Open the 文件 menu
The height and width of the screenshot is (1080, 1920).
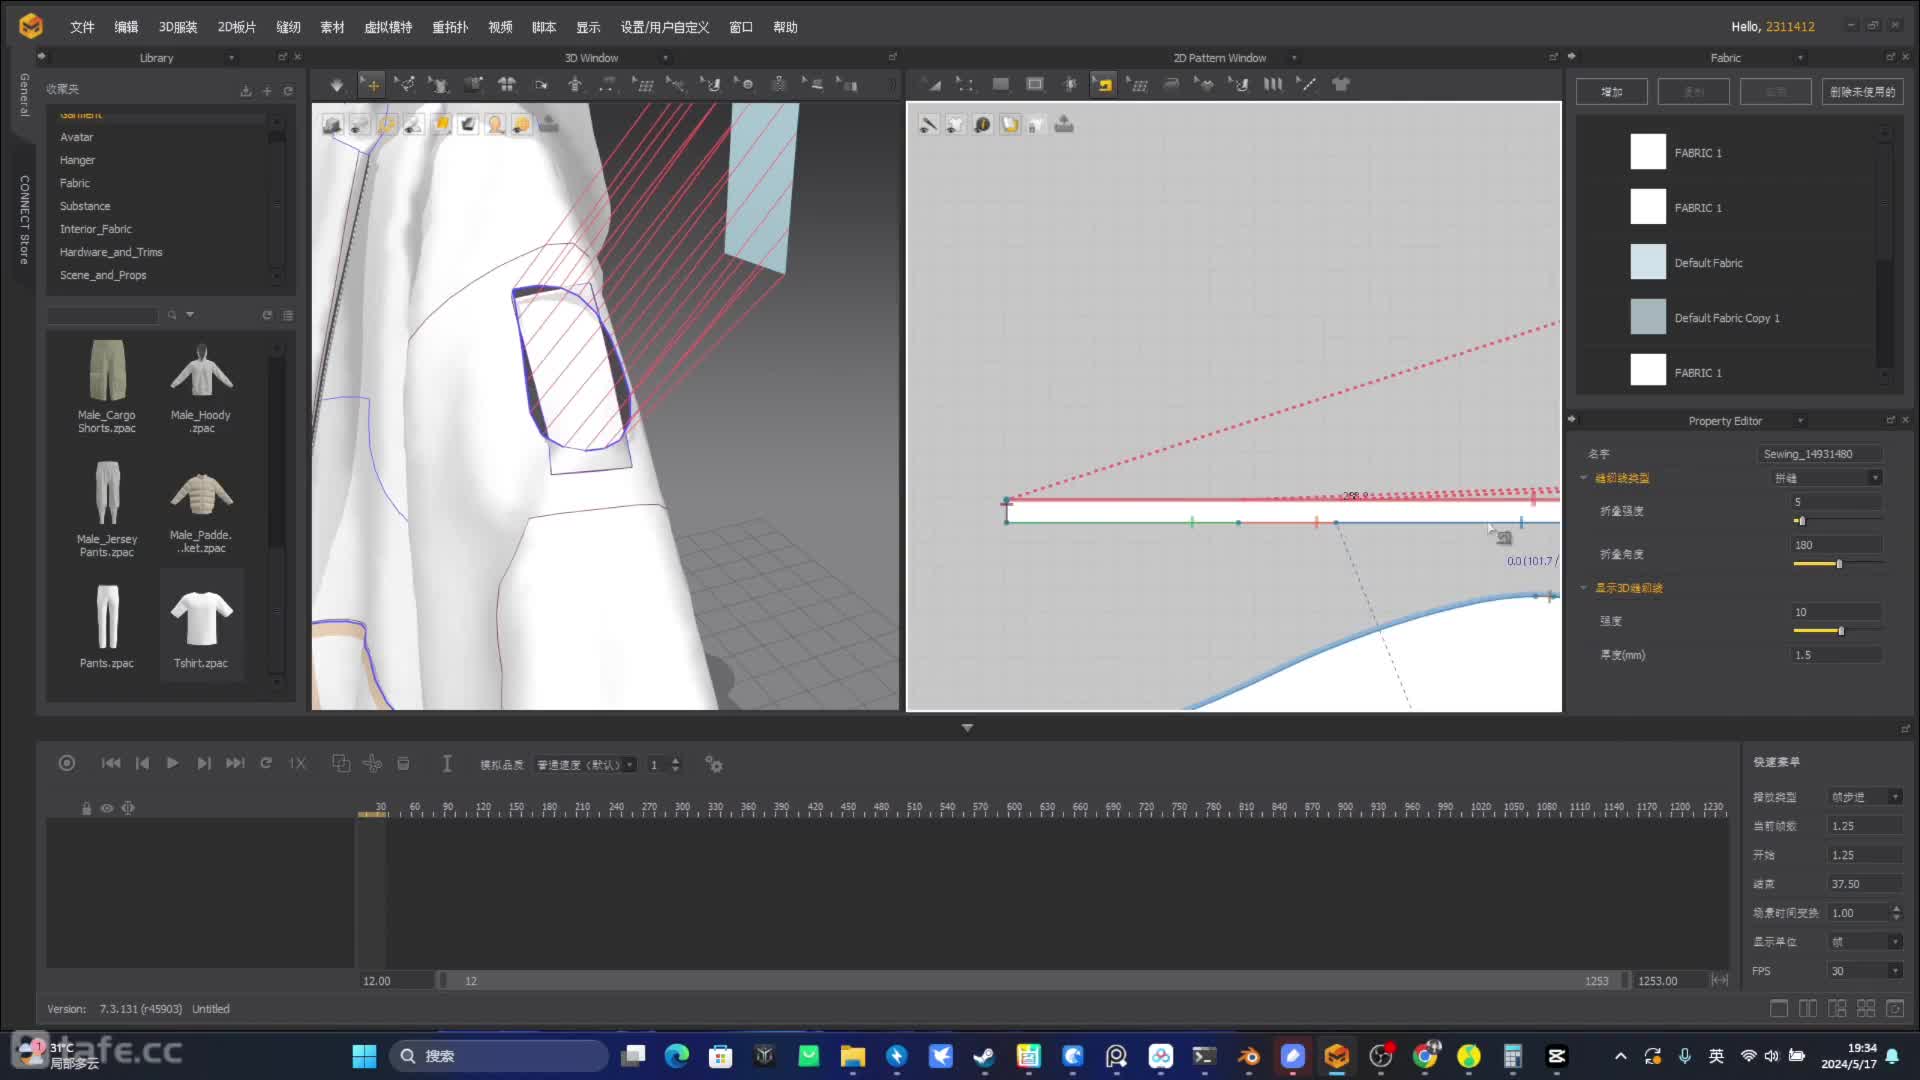coord(82,27)
